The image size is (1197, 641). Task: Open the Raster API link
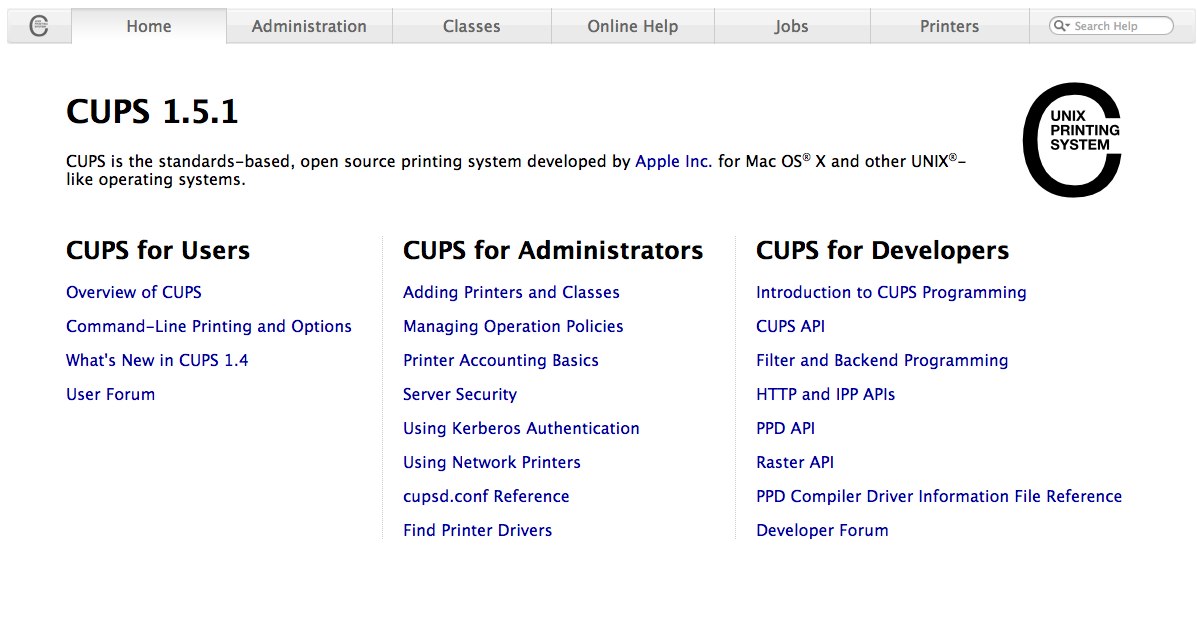click(x=795, y=462)
